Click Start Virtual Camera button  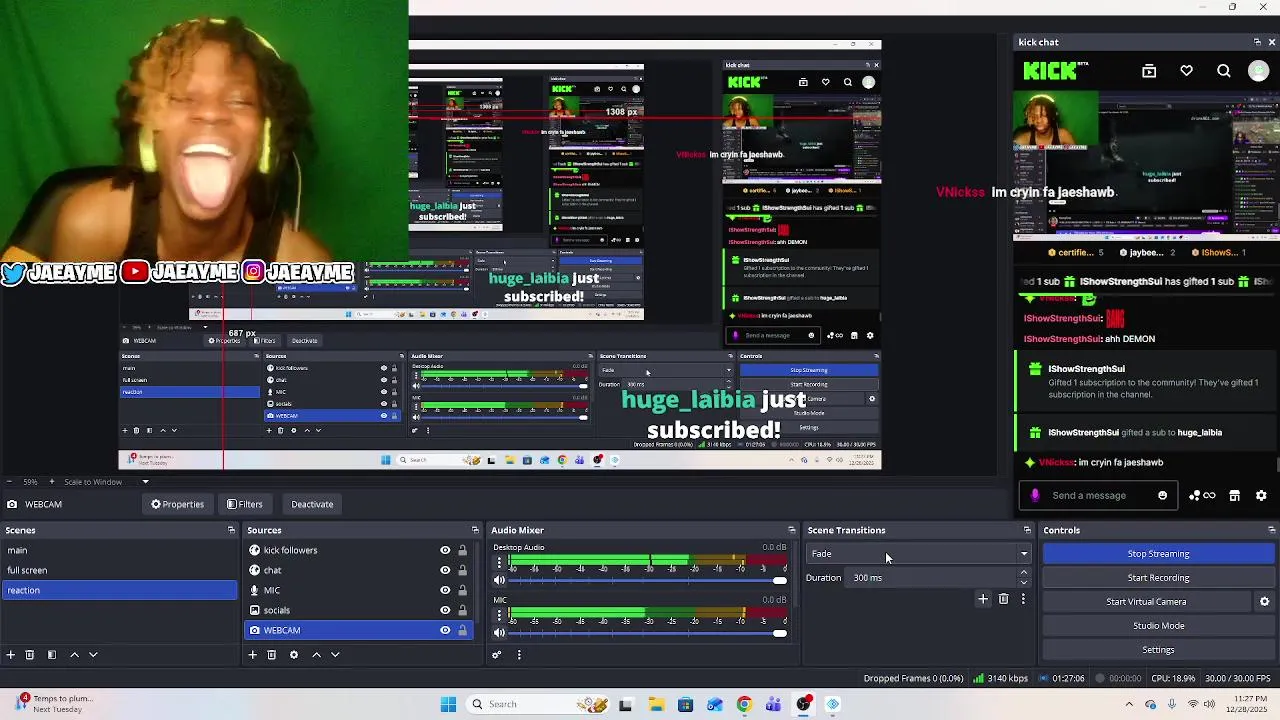tap(1146, 602)
